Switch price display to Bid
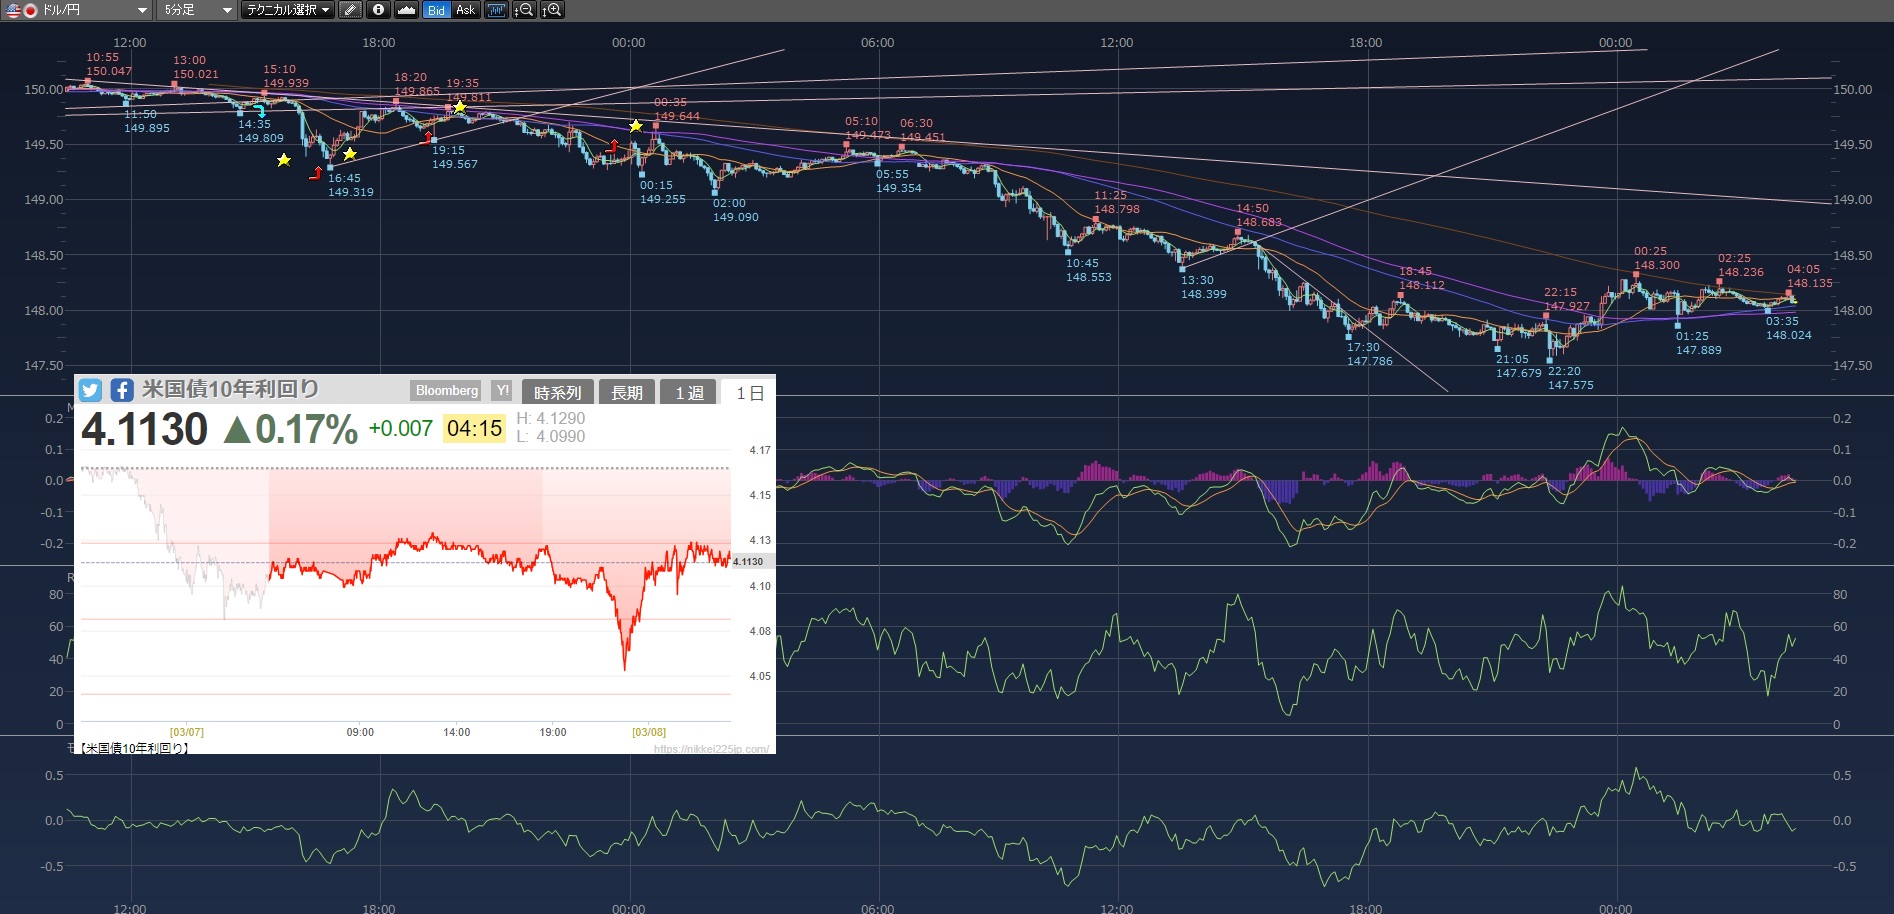The height and width of the screenshot is (914, 1894). click(436, 10)
